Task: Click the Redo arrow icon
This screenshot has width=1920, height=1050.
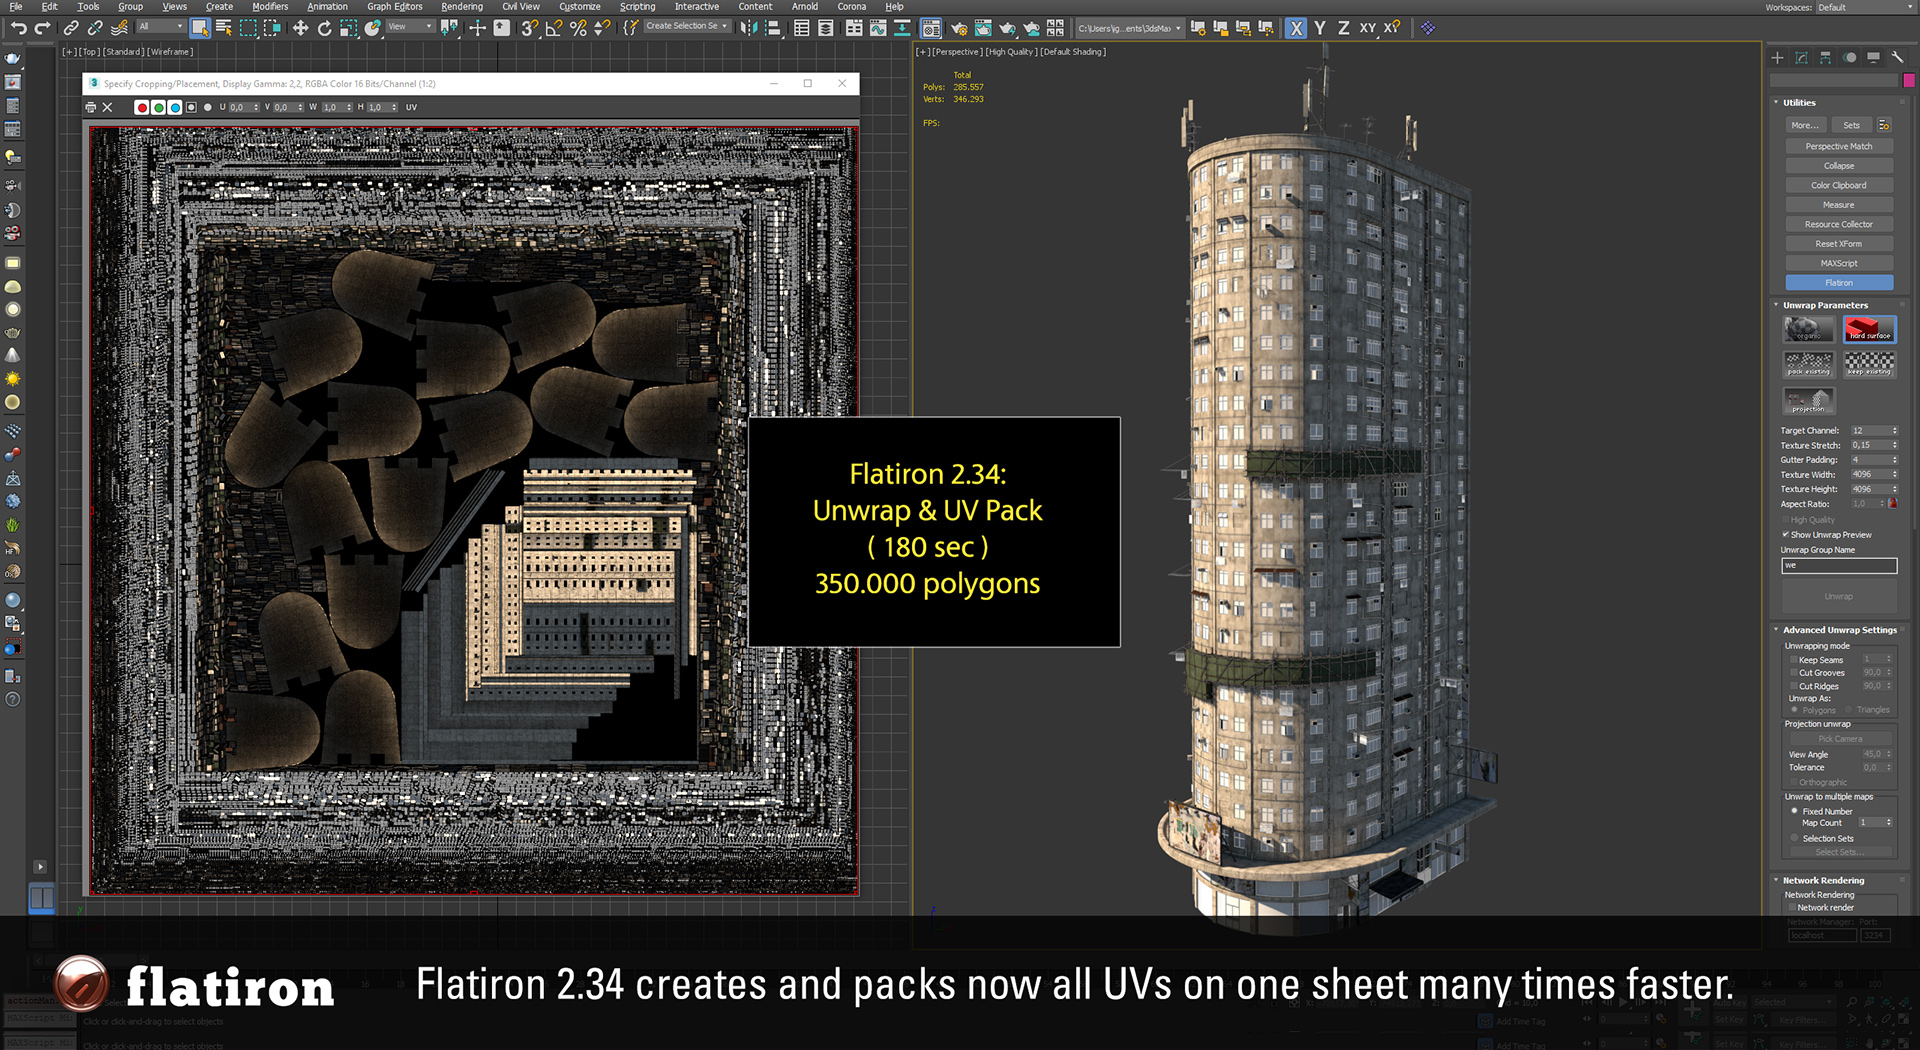Action: 42,28
